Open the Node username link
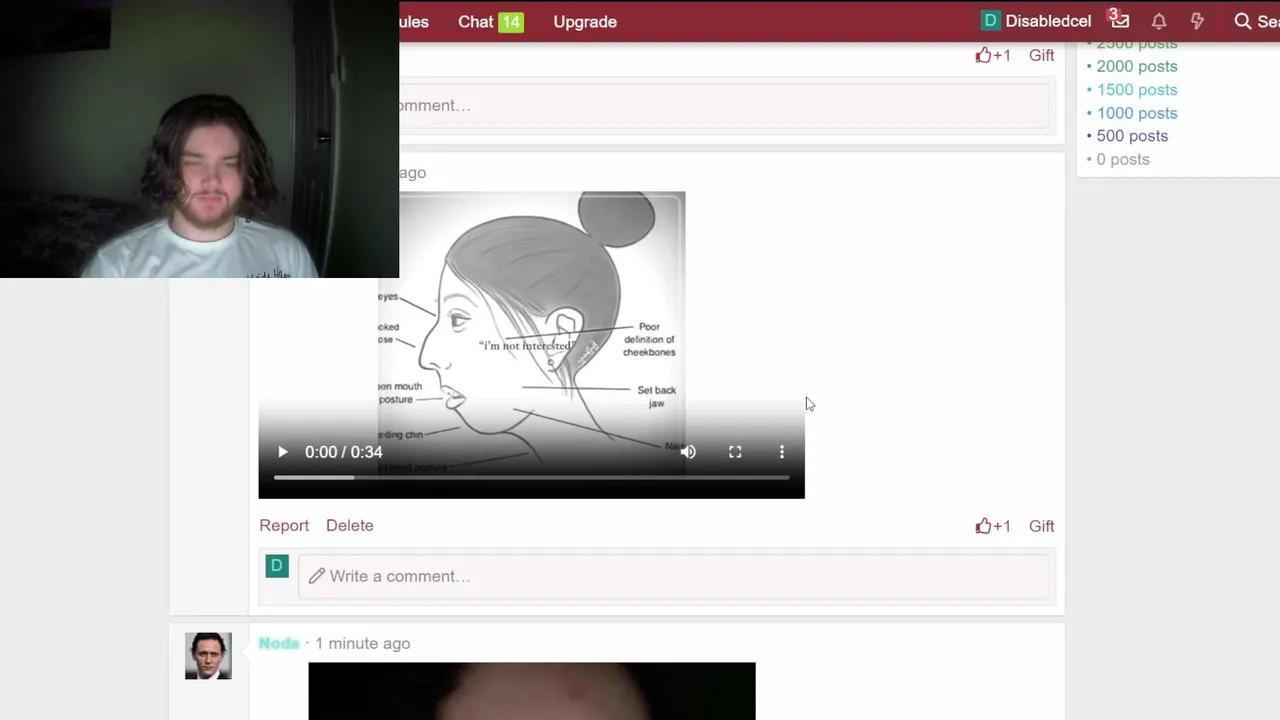 279,643
